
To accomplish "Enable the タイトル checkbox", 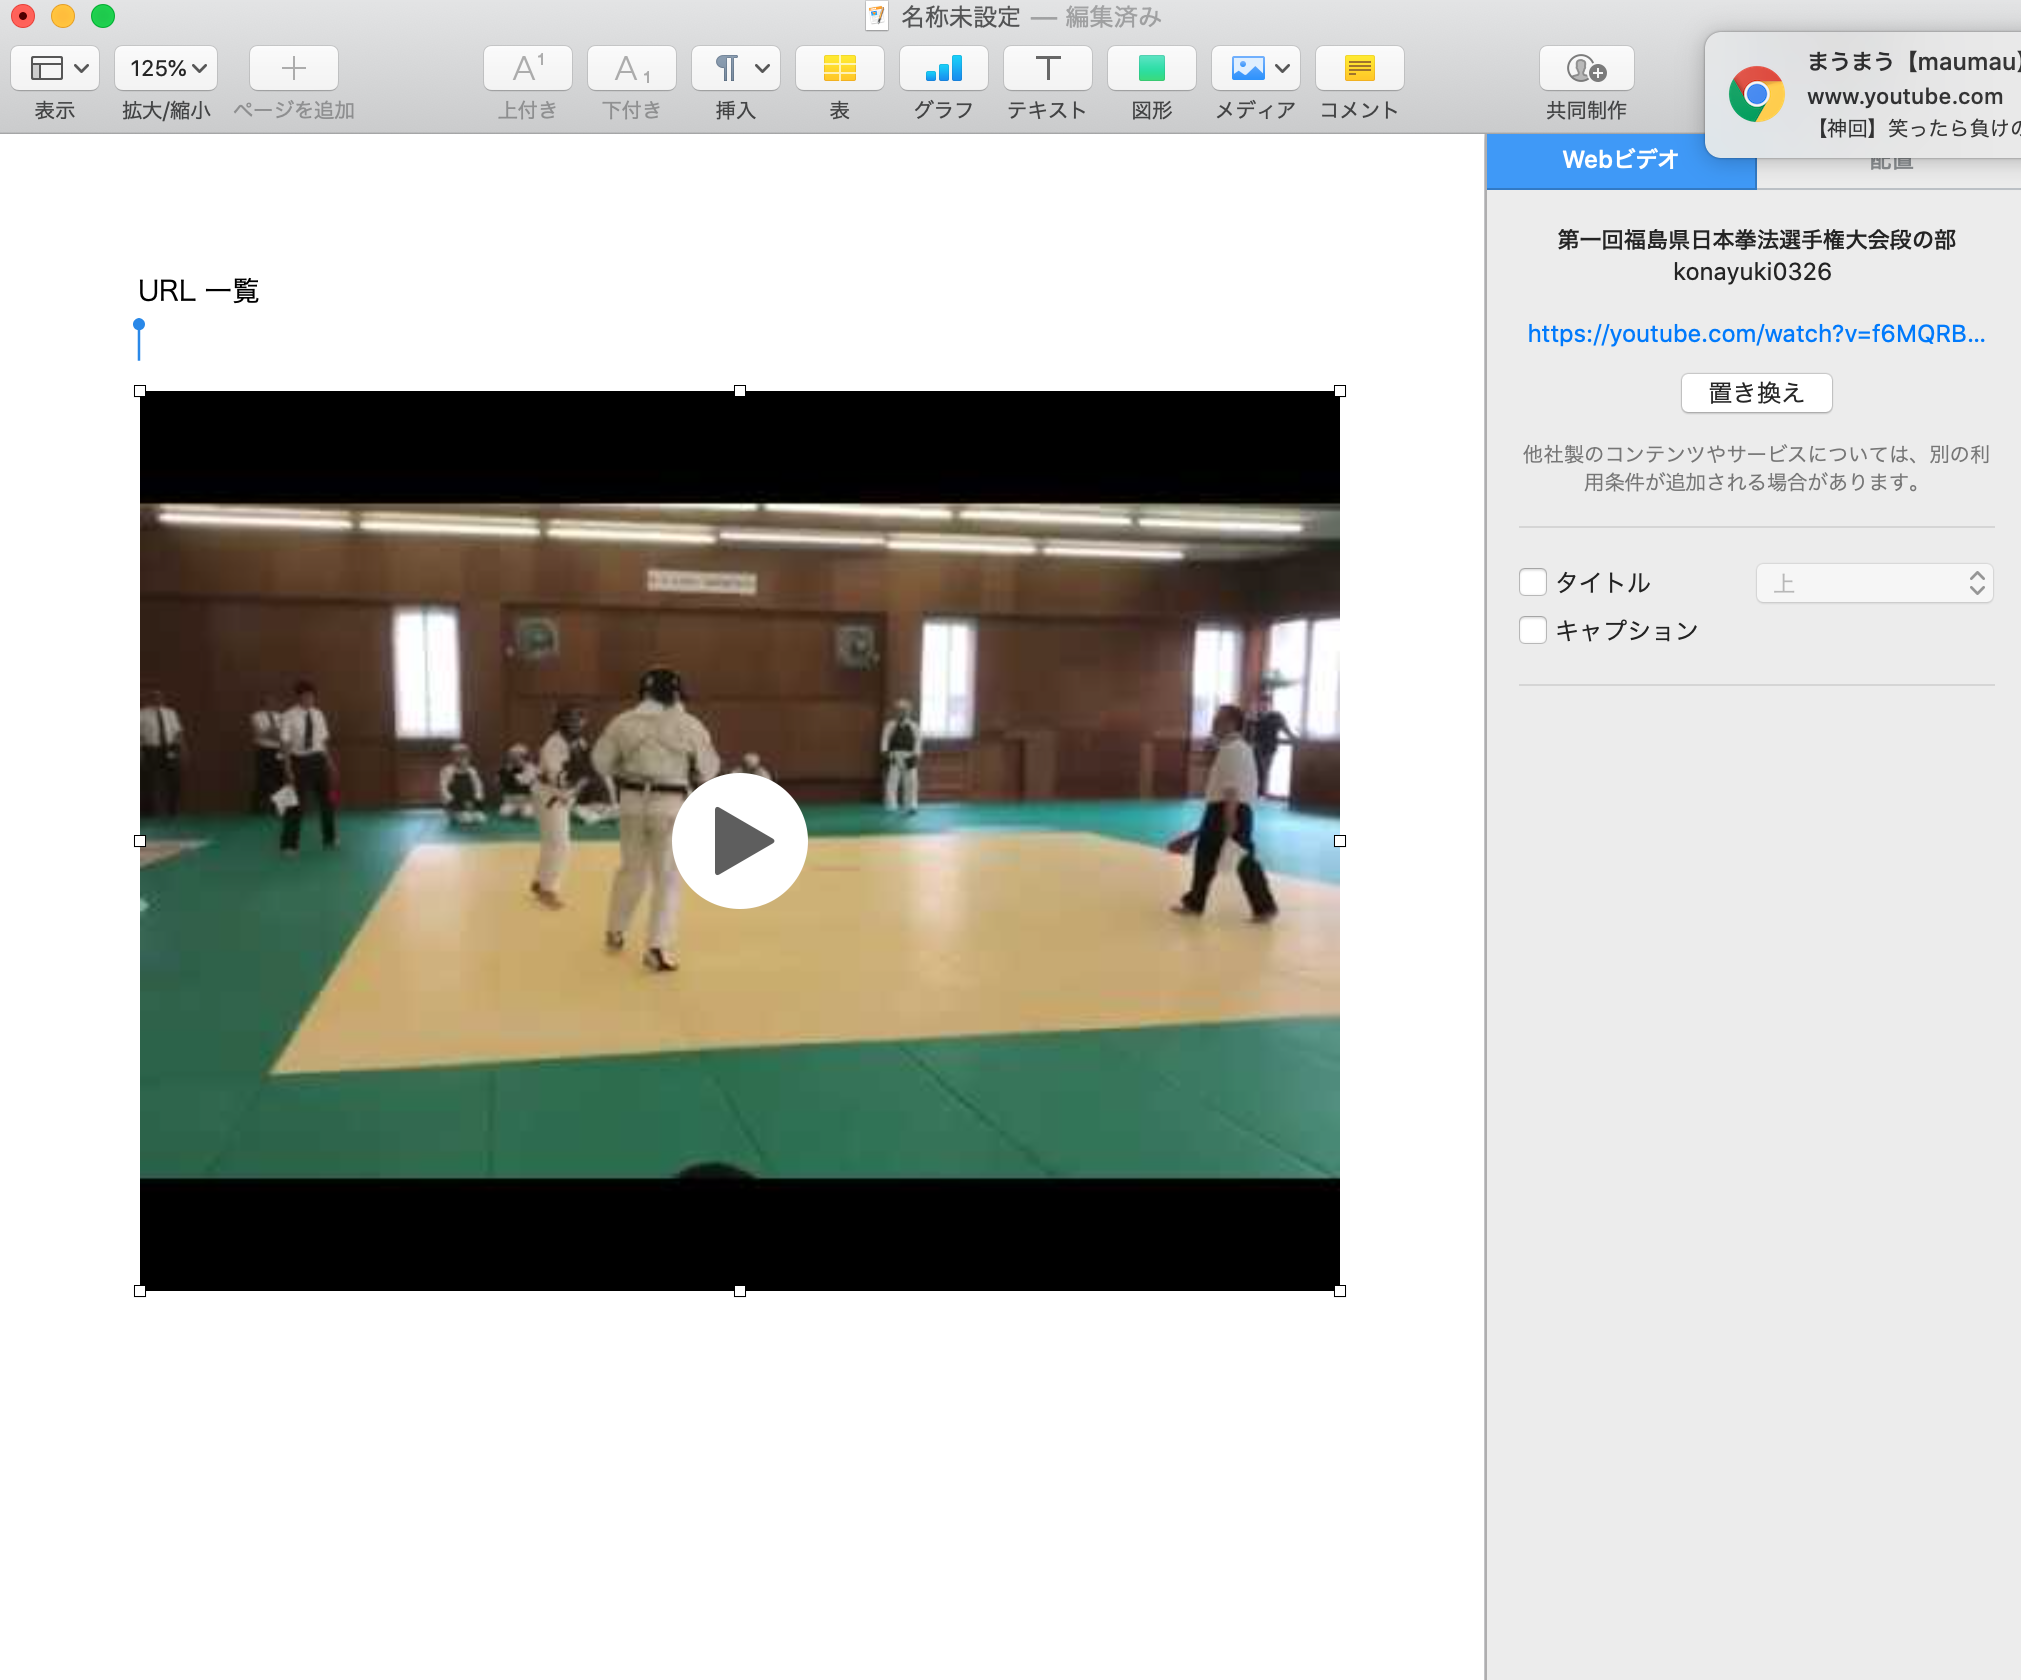I will click(x=1533, y=582).
